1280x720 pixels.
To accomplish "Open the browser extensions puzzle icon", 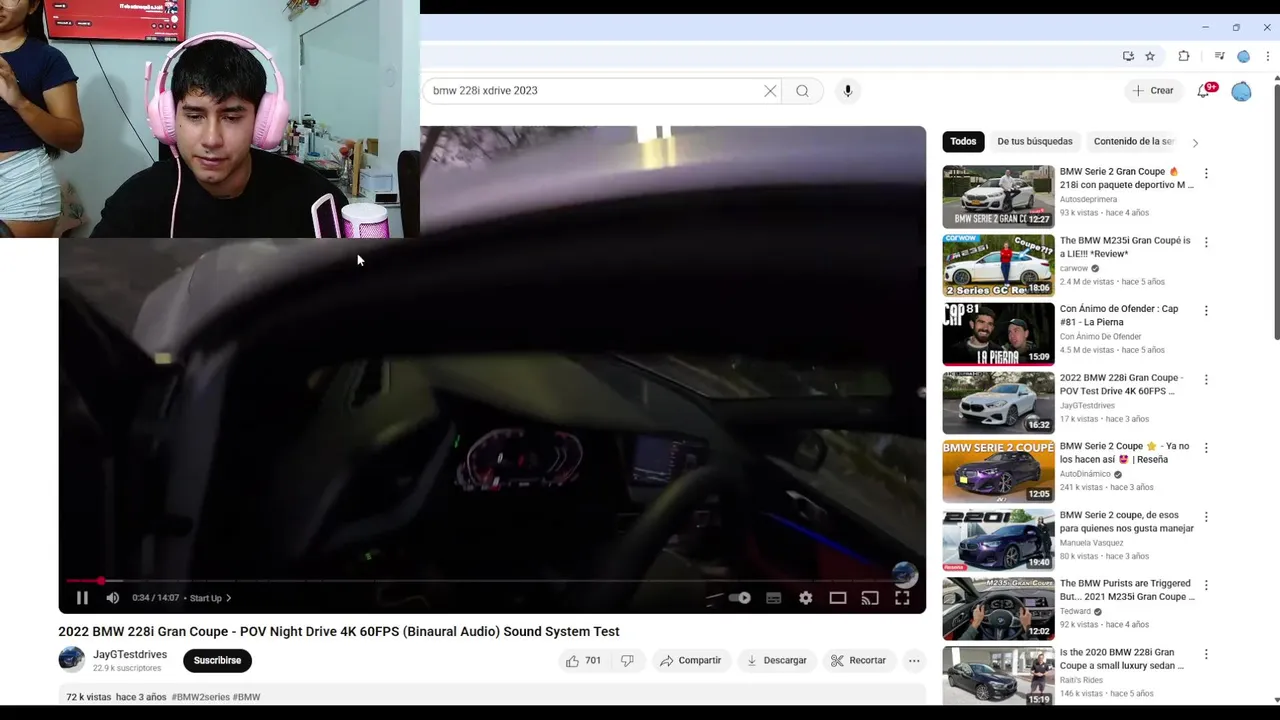I will coord(1184,56).
